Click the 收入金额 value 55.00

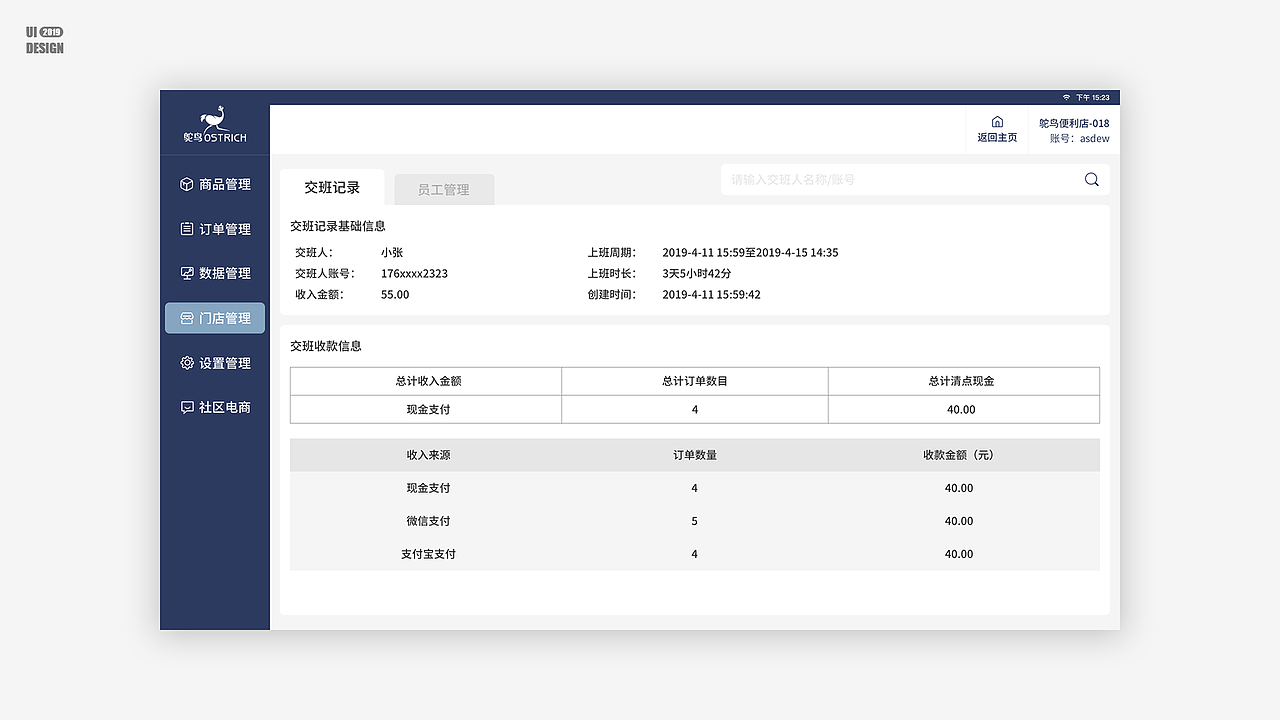coord(395,295)
